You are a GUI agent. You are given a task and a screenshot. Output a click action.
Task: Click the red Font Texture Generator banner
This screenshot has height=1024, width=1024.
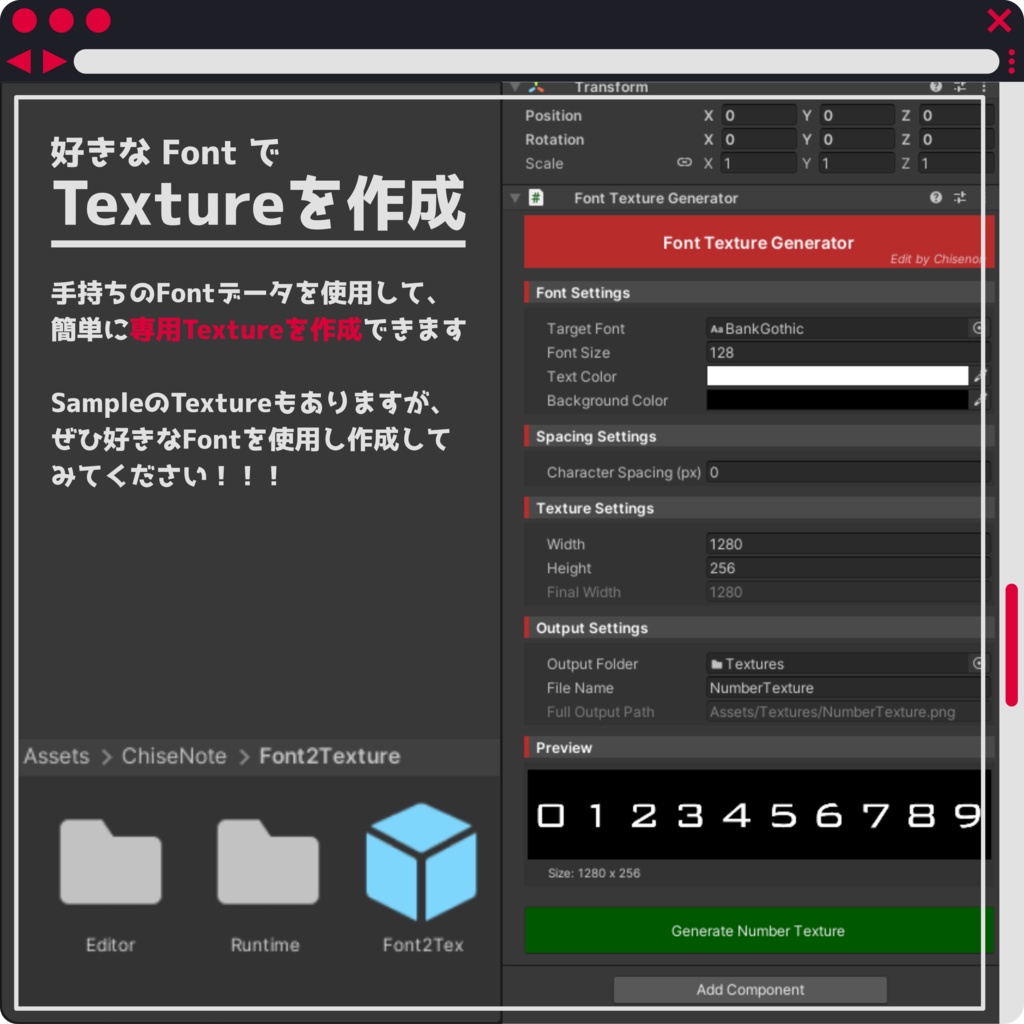(x=759, y=242)
